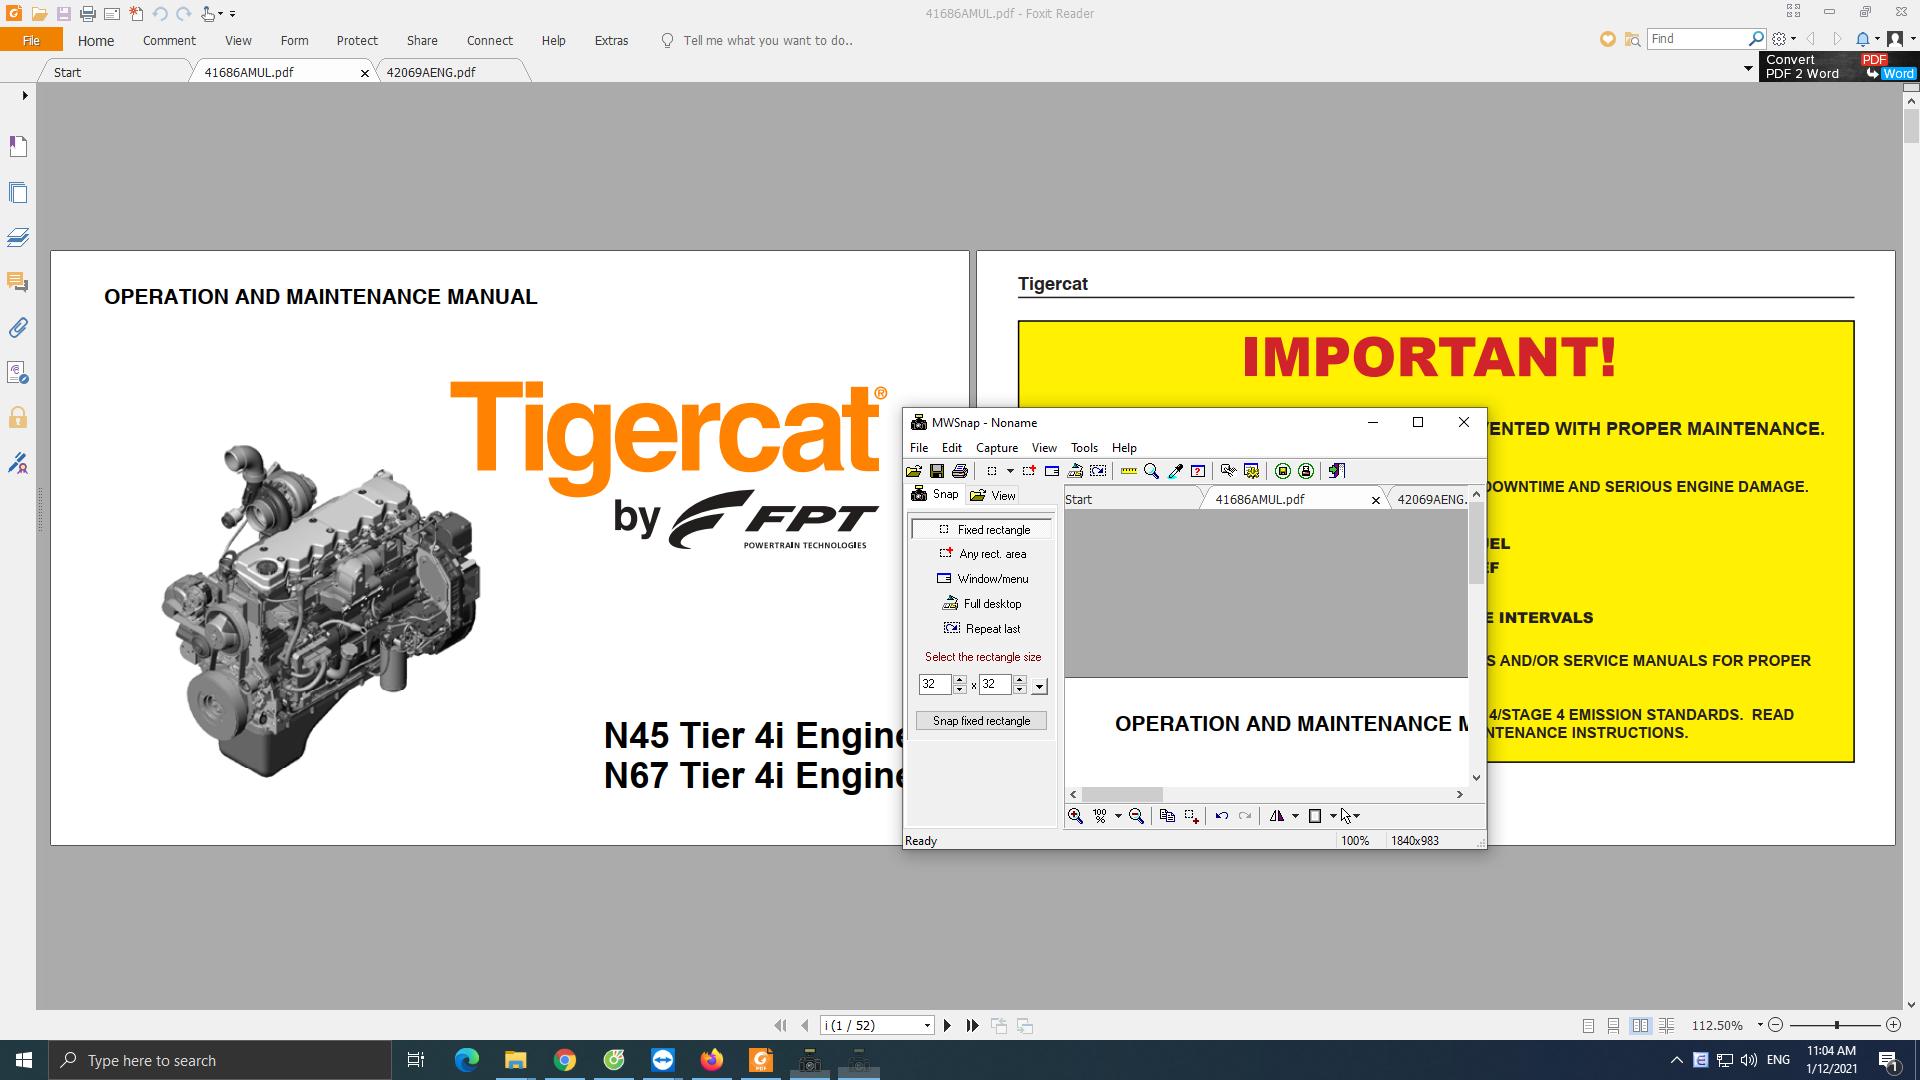Select the eyedropper color picker tool in MWSnap
1920x1080 pixels.
point(1176,471)
